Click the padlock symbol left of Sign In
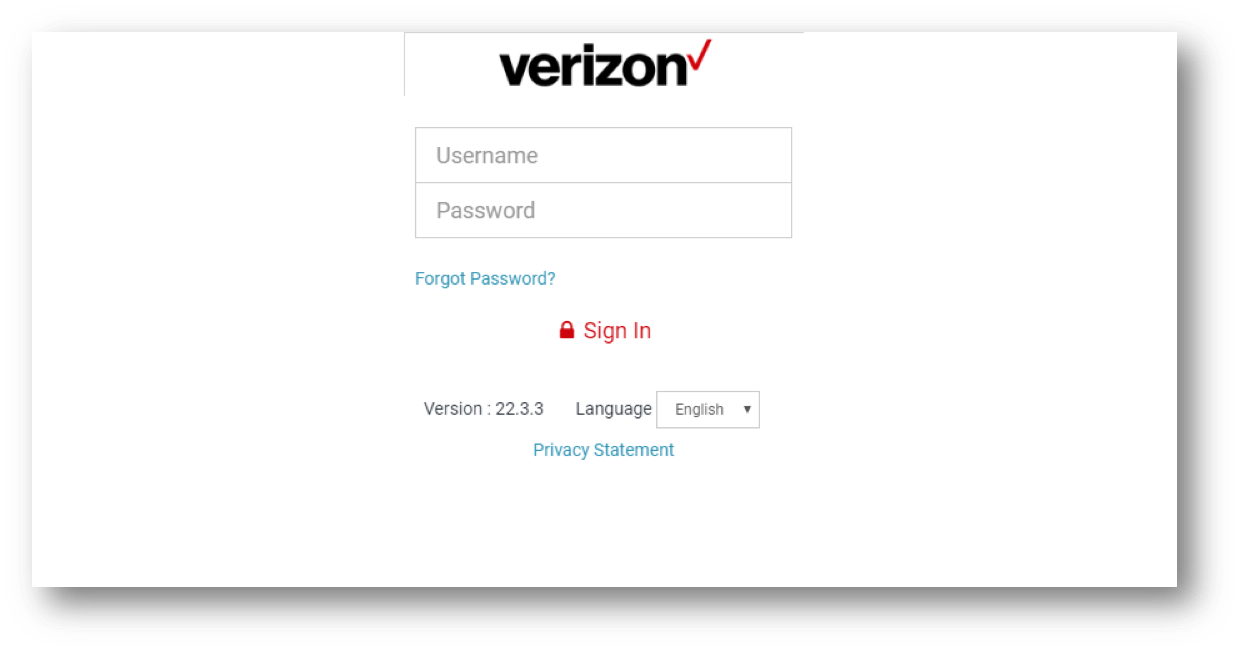This screenshot has width=1242, height=652. (567, 330)
